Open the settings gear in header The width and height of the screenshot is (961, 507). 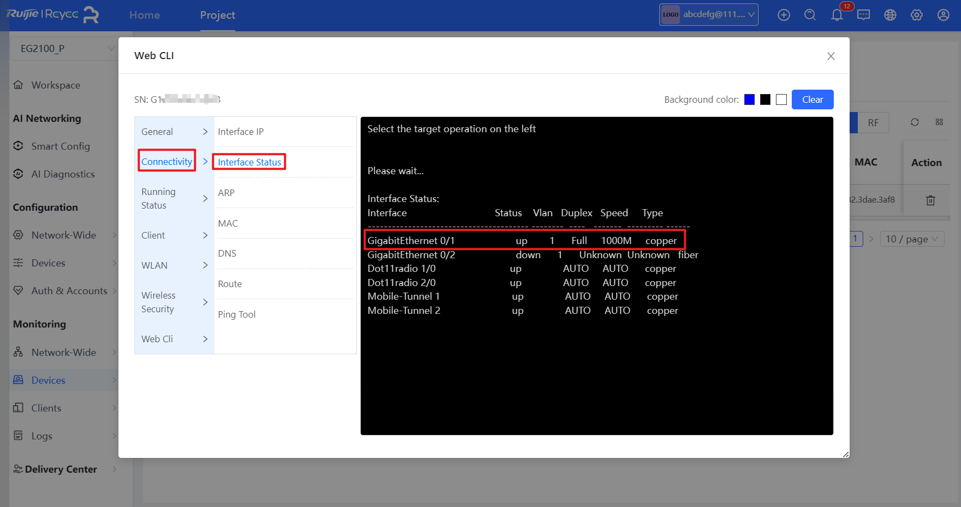tap(916, 16)
